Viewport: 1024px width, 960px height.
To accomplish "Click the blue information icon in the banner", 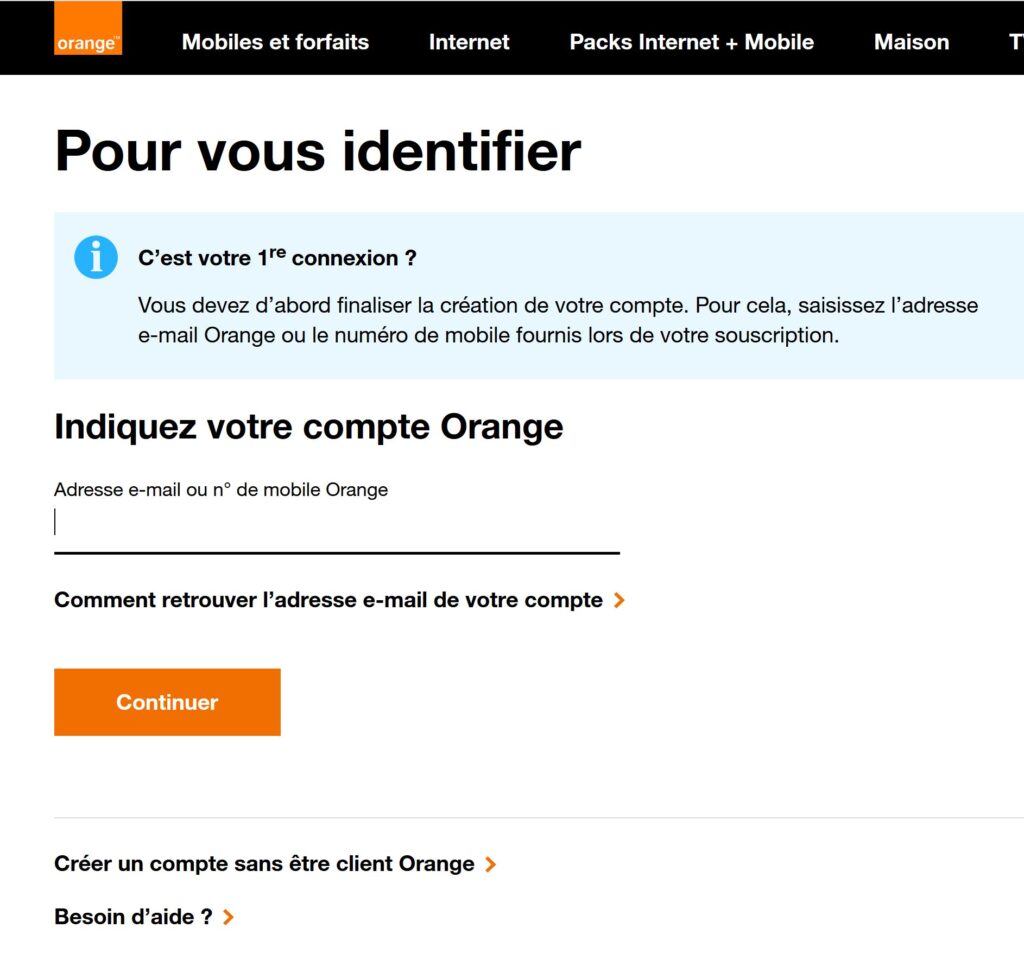I will point(95,256).
